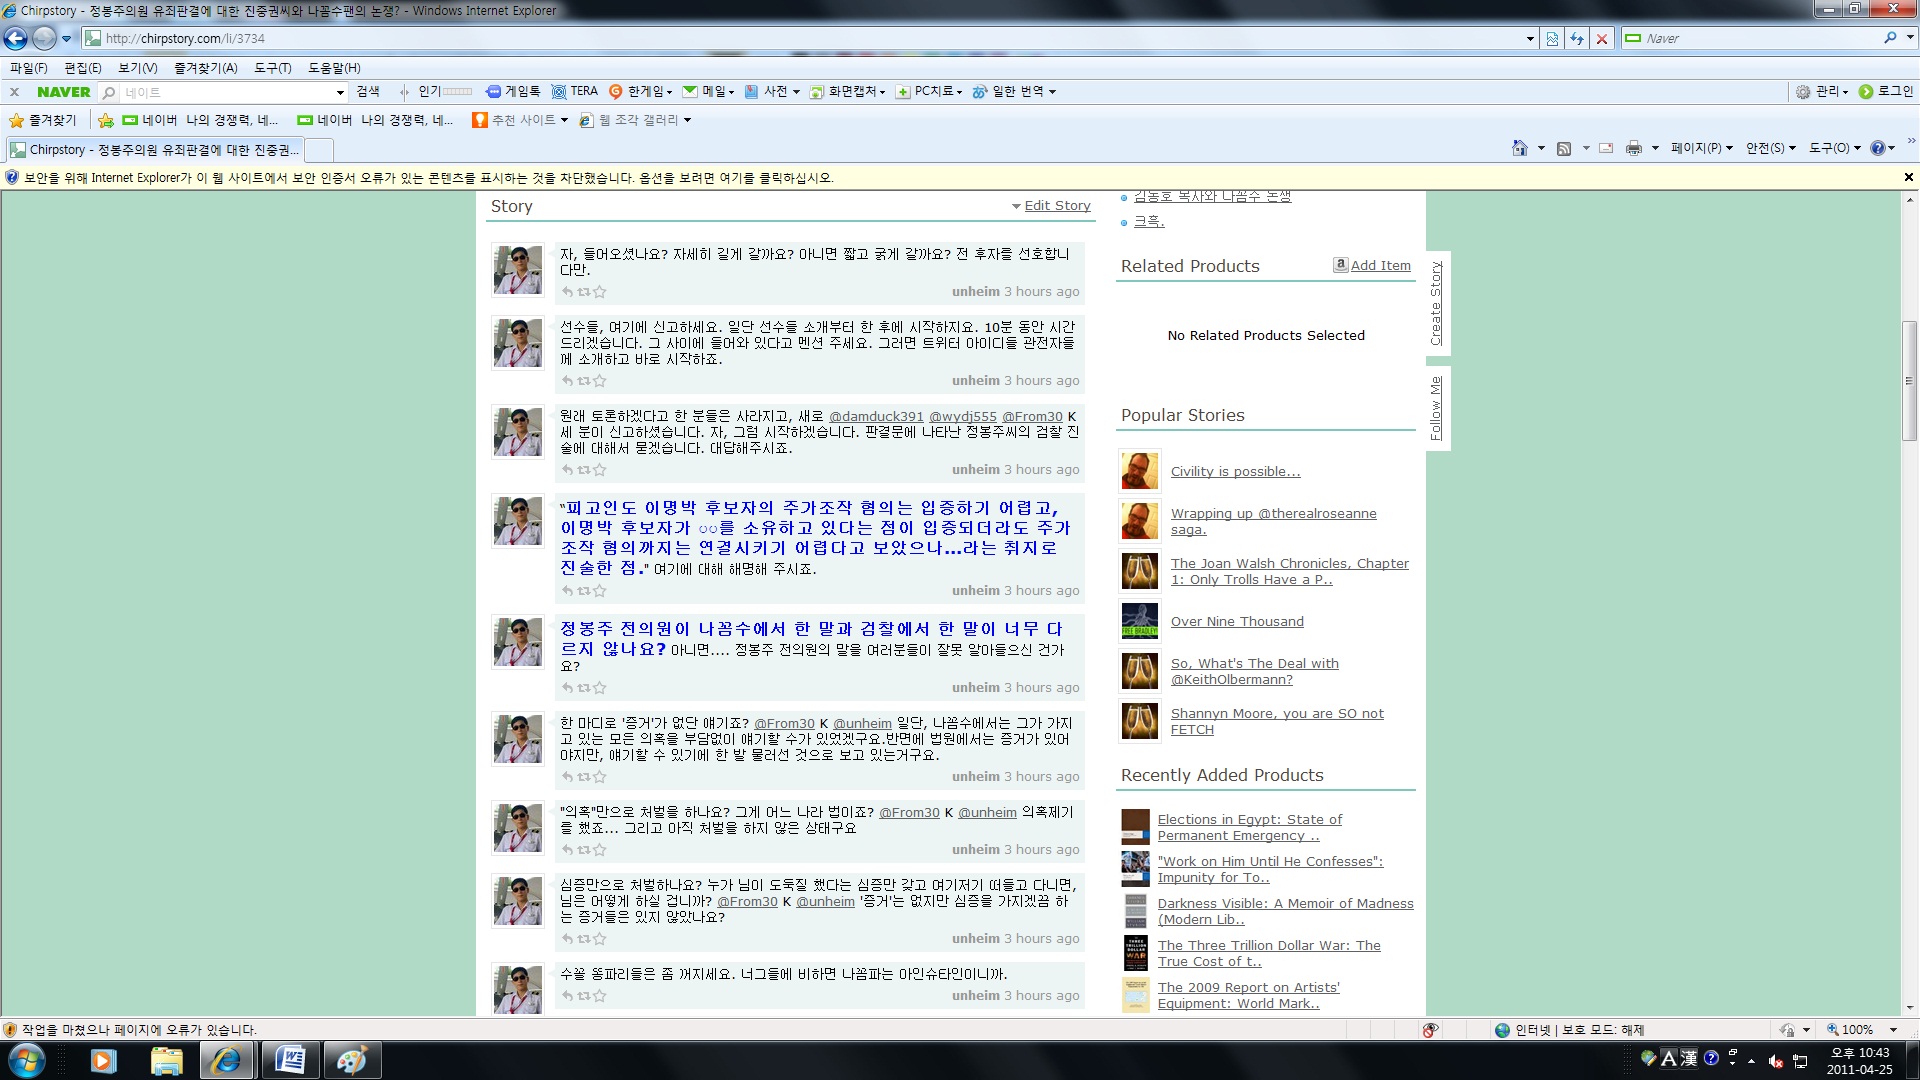The width and height of the screenshot is (1920, 1080).
Task: Refresh the page with the refresh icon
Action: [x=1577, y=39]
